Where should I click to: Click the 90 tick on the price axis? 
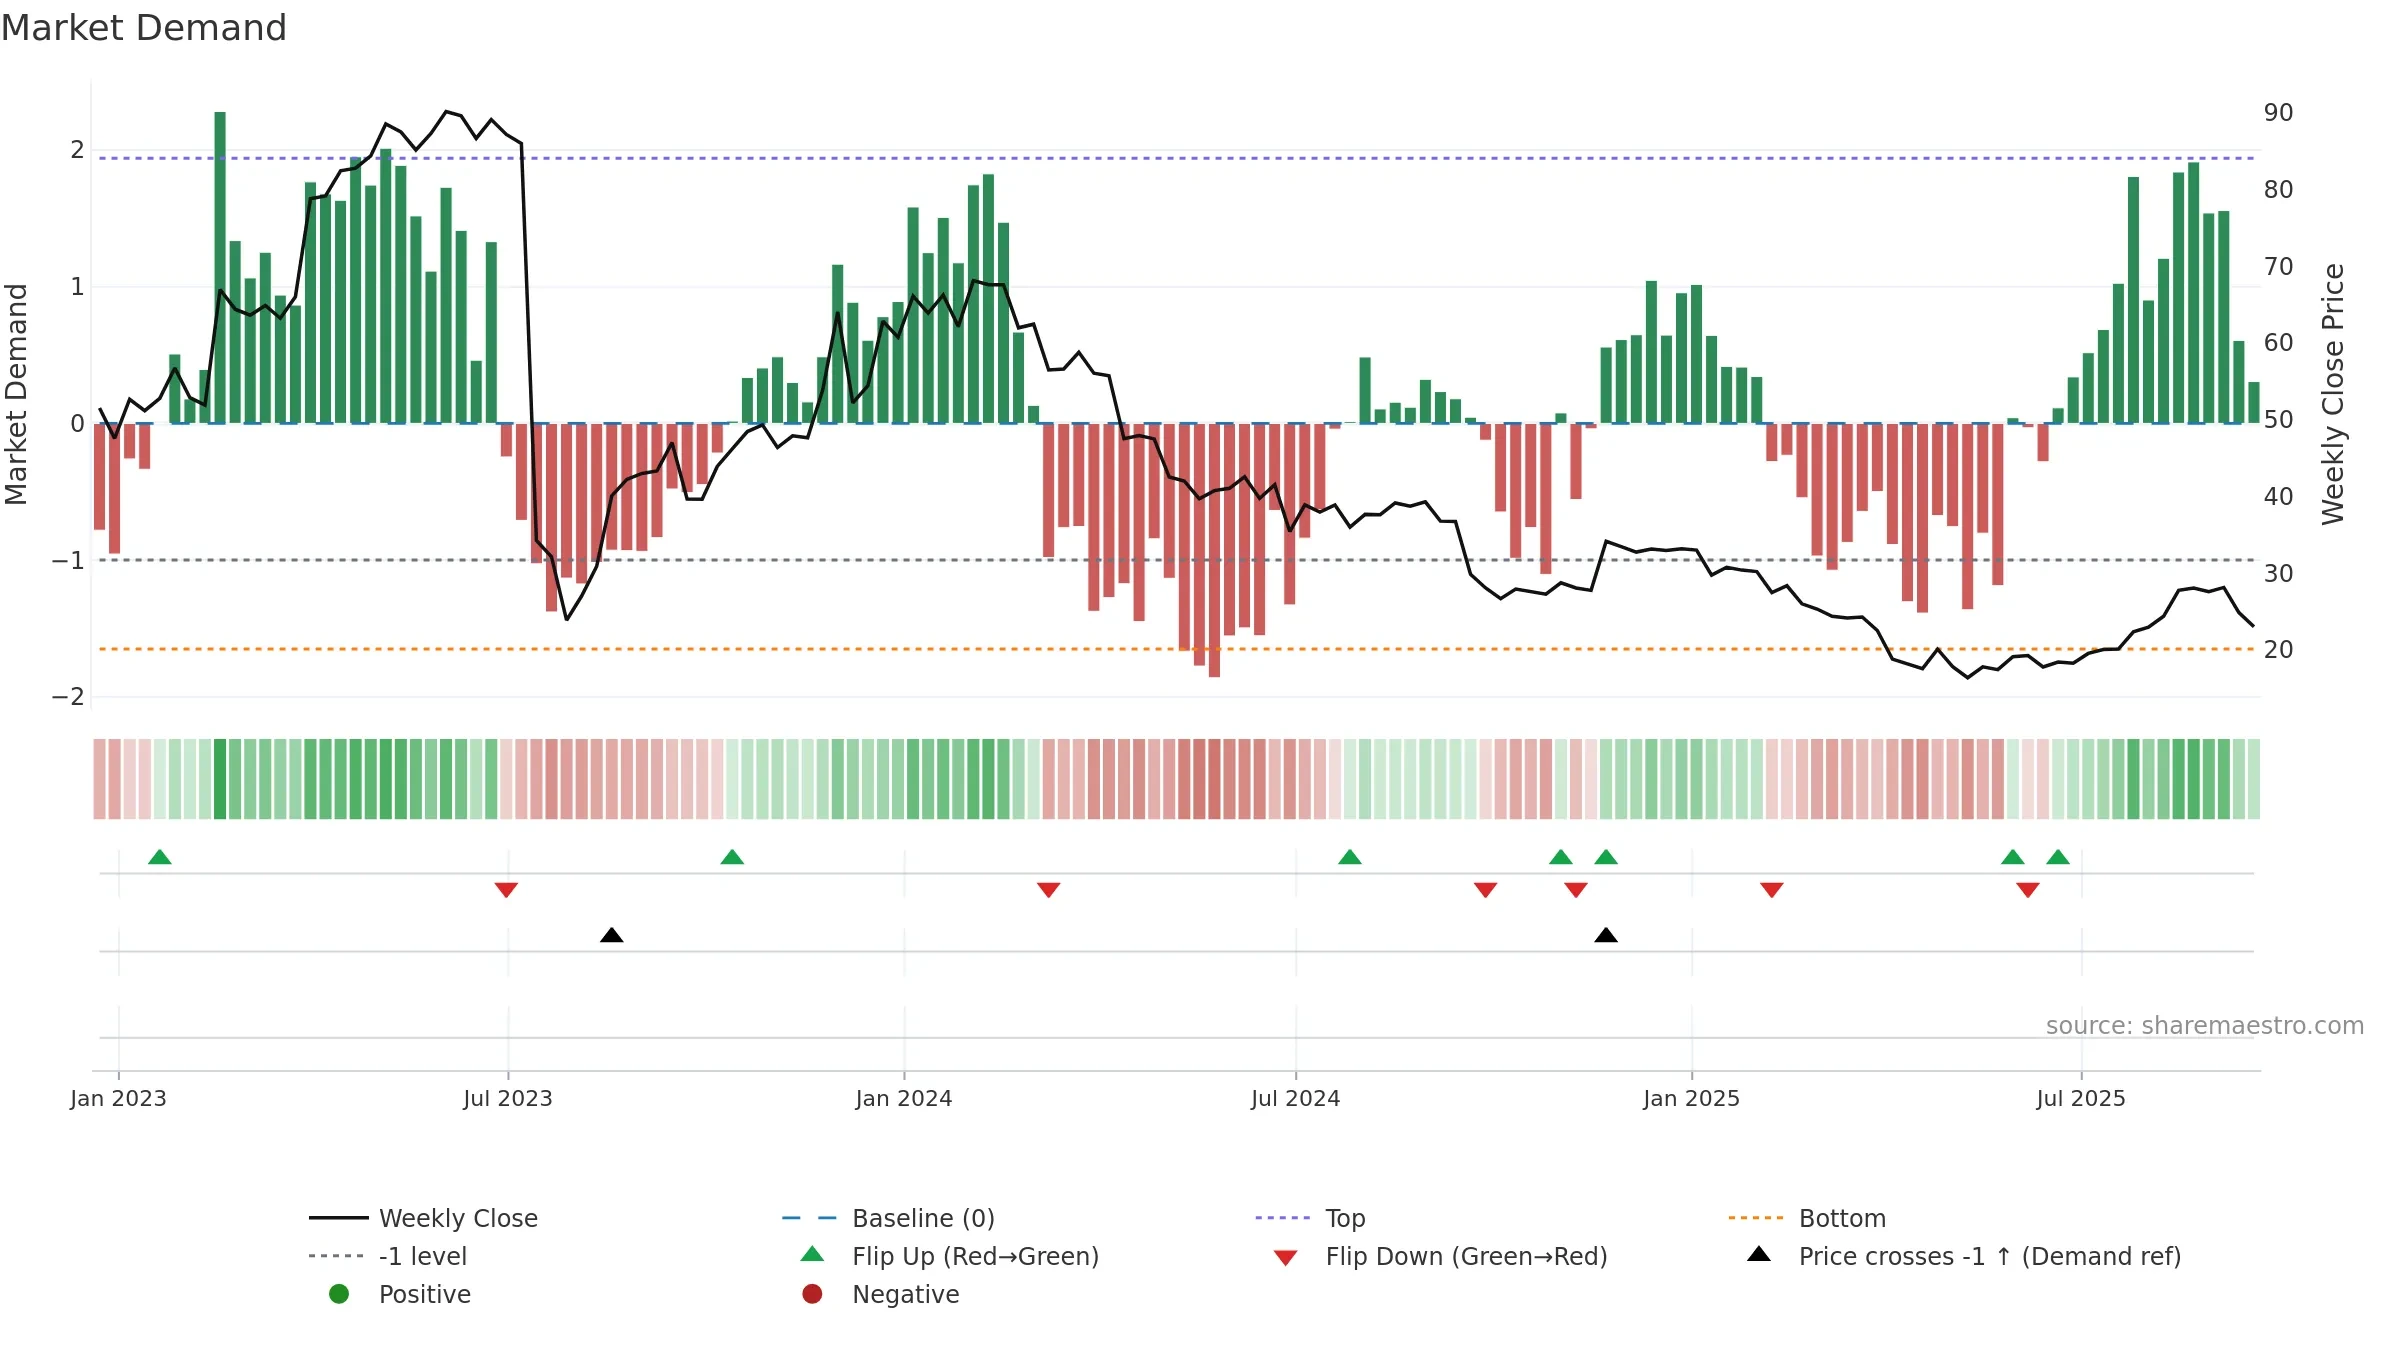2278,112
